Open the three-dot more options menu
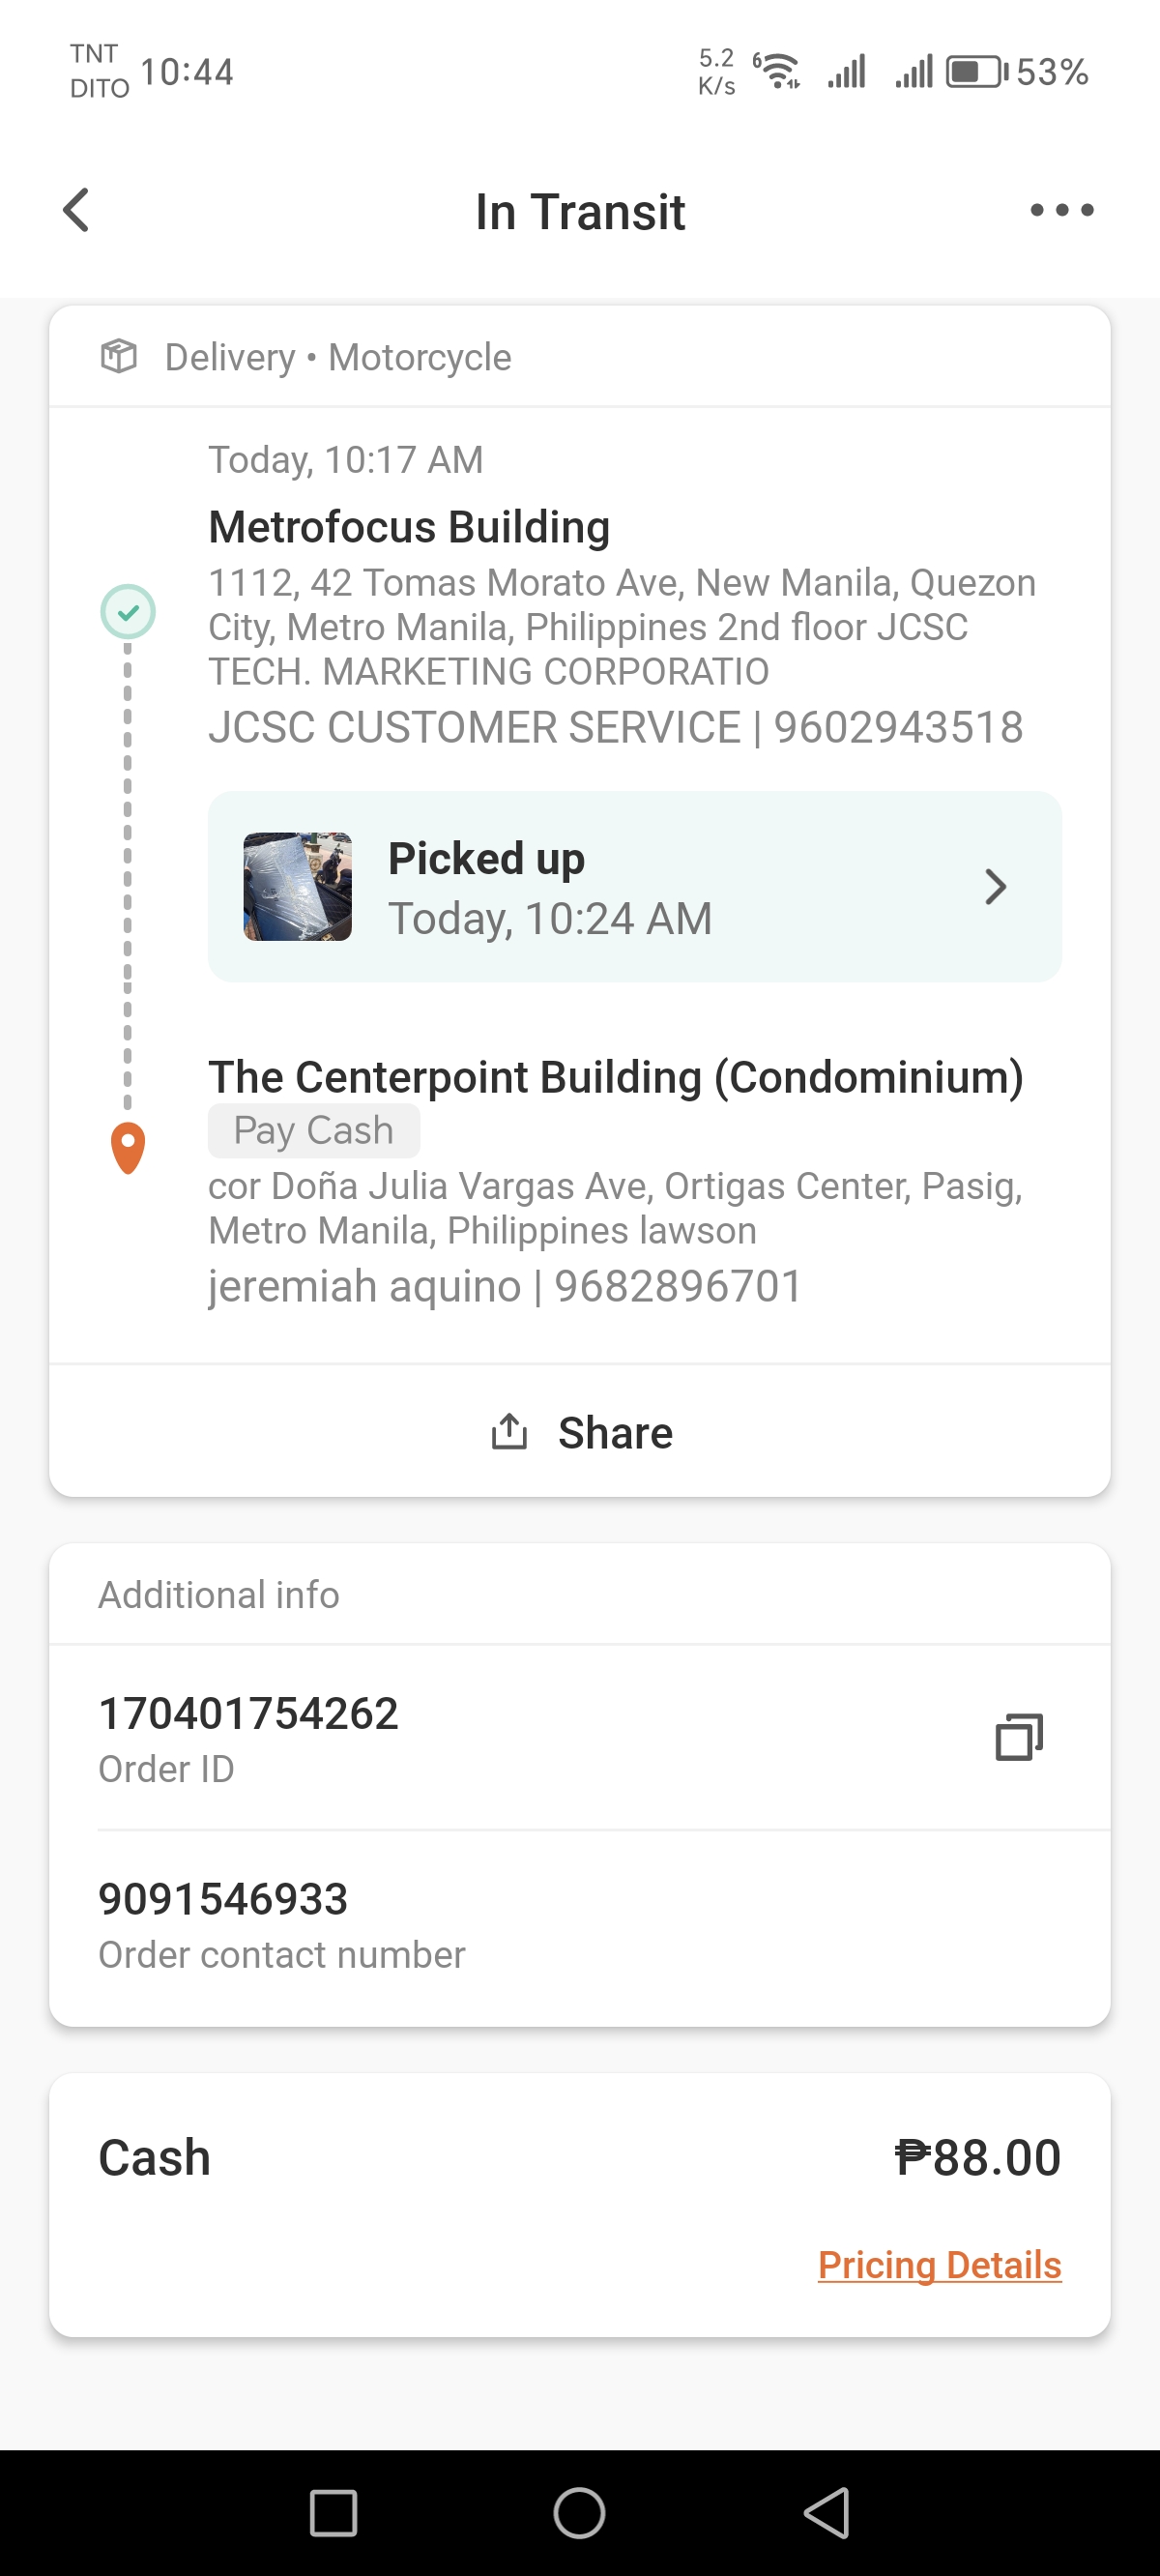Image resolution: width=1160 pixels, height=2576 pixels. (1061, 210)
